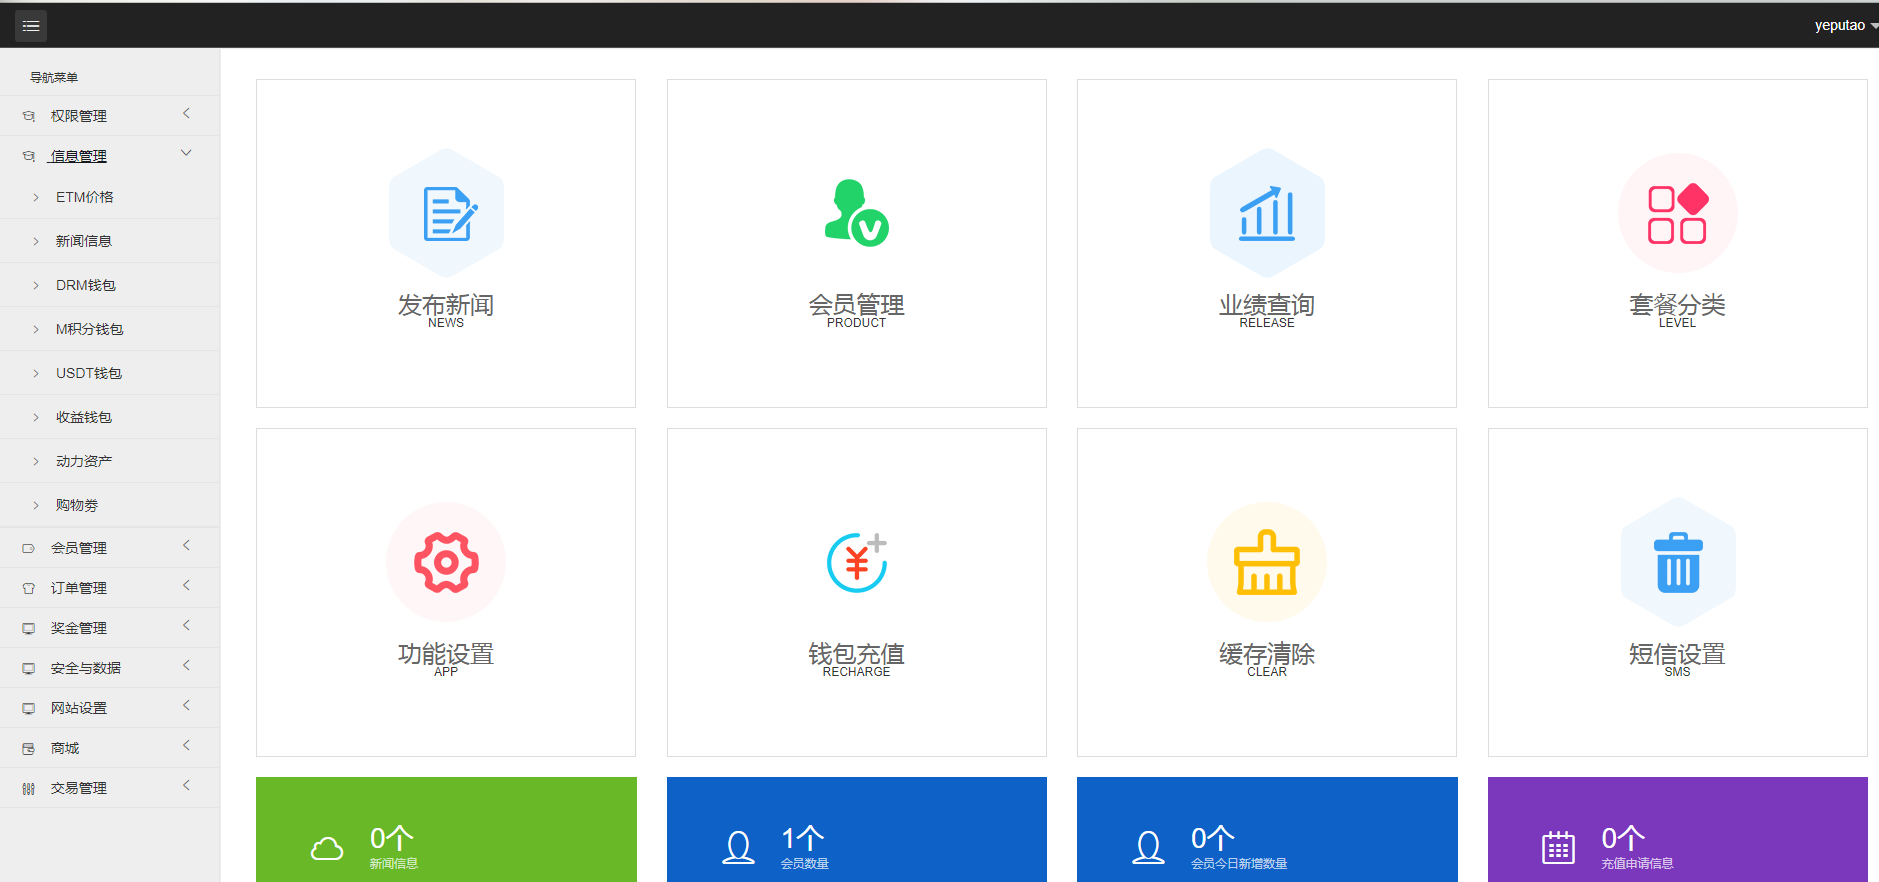The width and height of the screenshot is (1879, 882).
Task: Click the 钱包充值 yen recharge icon
Action: (856, 562)
